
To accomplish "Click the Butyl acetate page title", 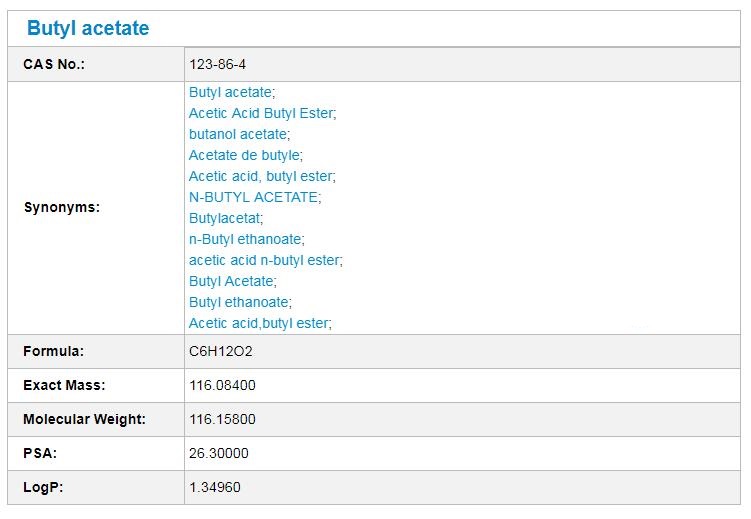I will (x=88, y=29).
